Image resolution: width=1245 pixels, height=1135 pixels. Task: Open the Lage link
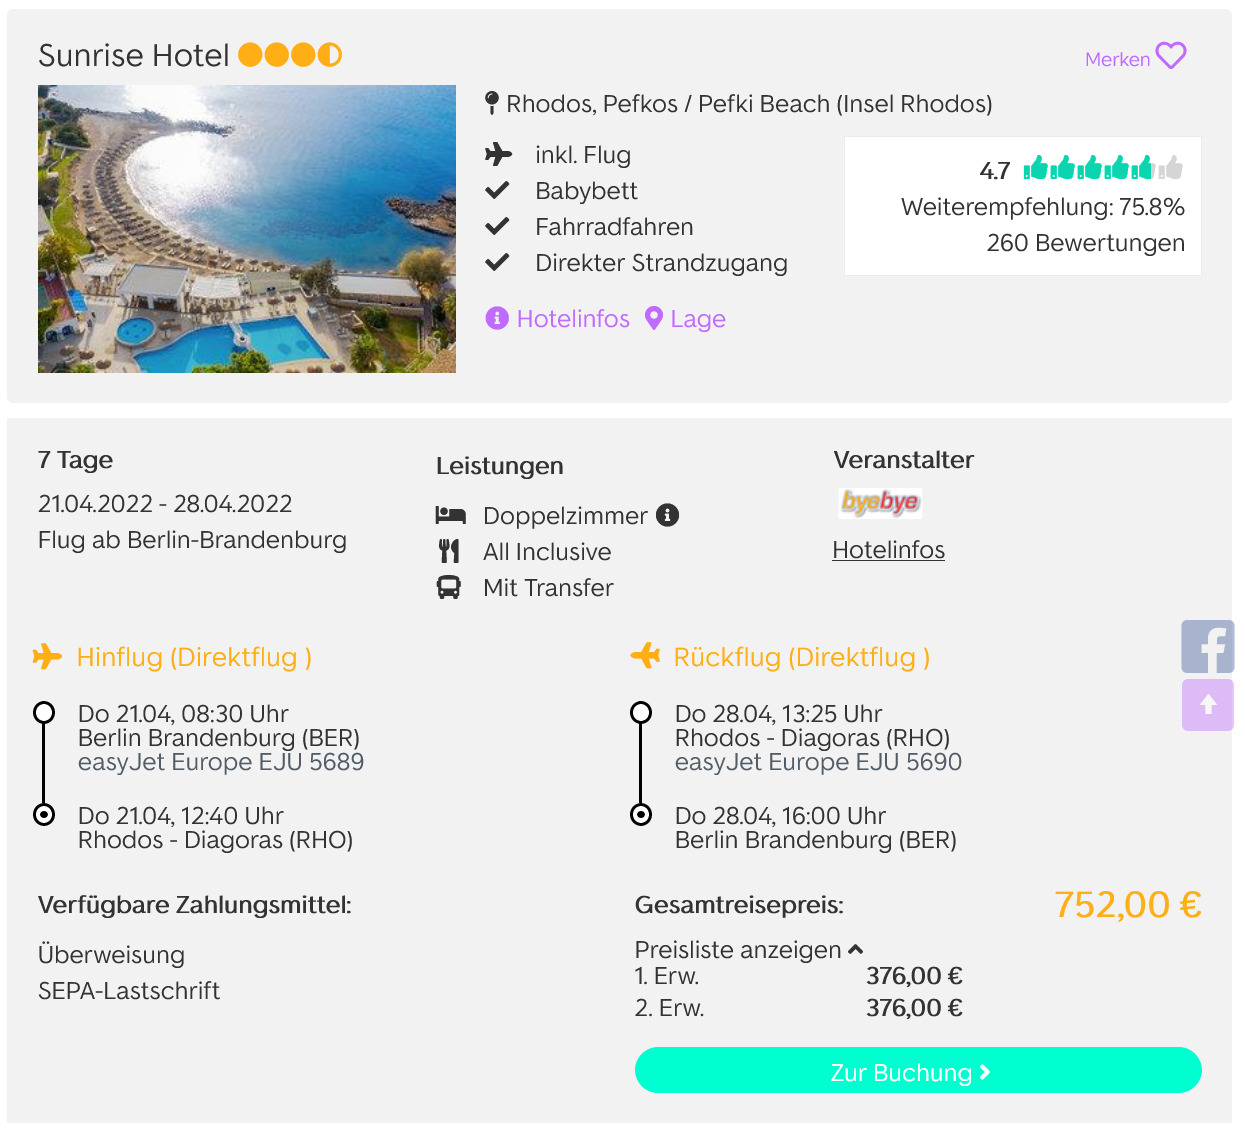[698, 319]
